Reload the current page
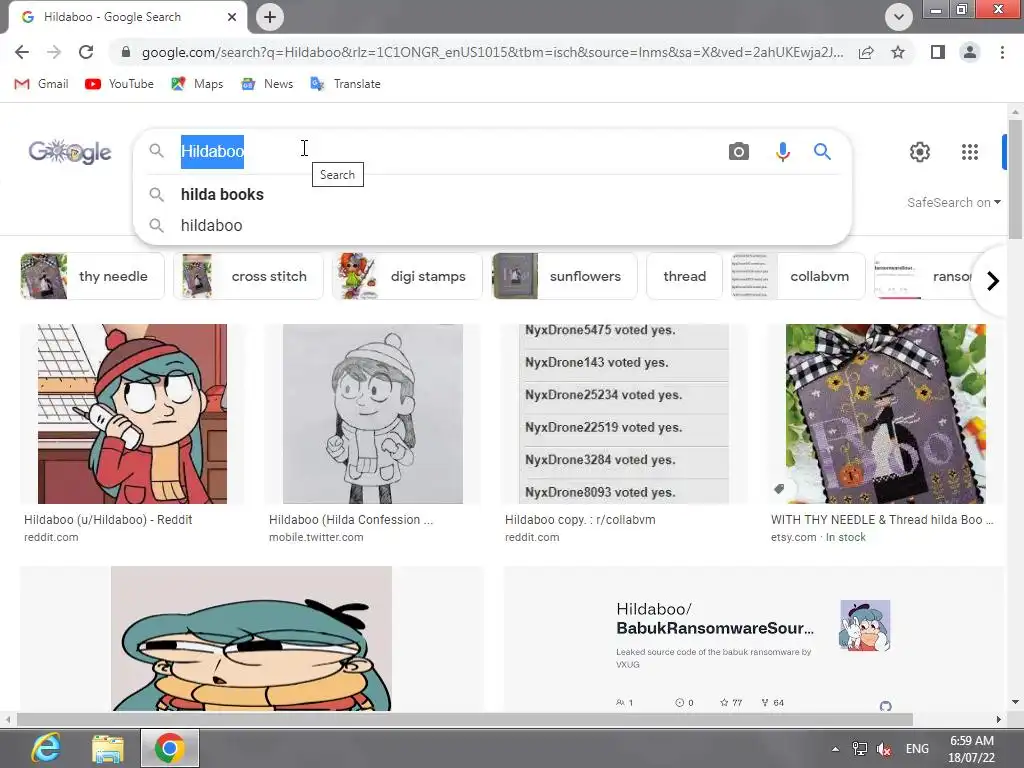The width and height of the screenshot is (1024, 768). pyautogui.click(x=86, y=52)
